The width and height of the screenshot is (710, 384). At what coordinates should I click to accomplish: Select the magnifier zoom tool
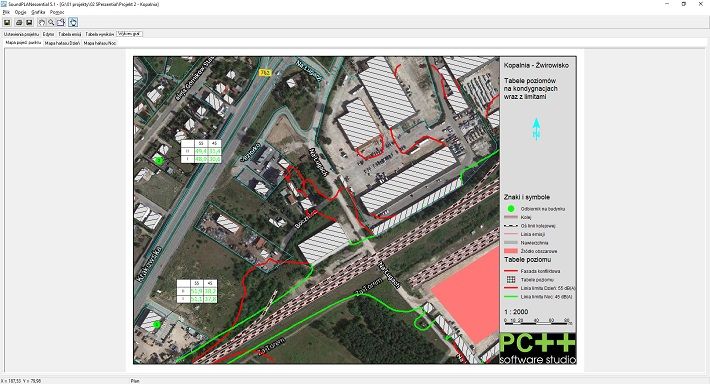(51, 22)
